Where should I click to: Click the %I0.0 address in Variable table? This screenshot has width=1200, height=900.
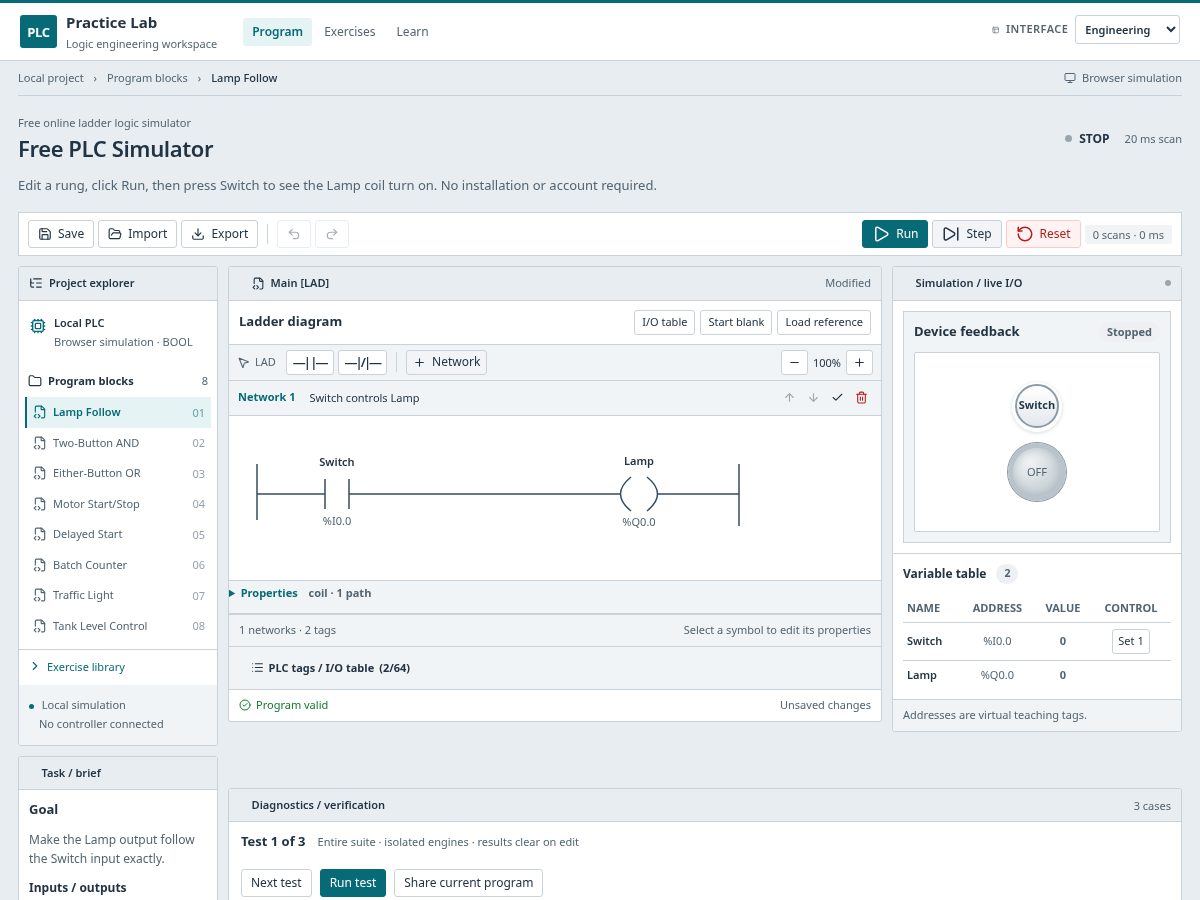point(997,641)
